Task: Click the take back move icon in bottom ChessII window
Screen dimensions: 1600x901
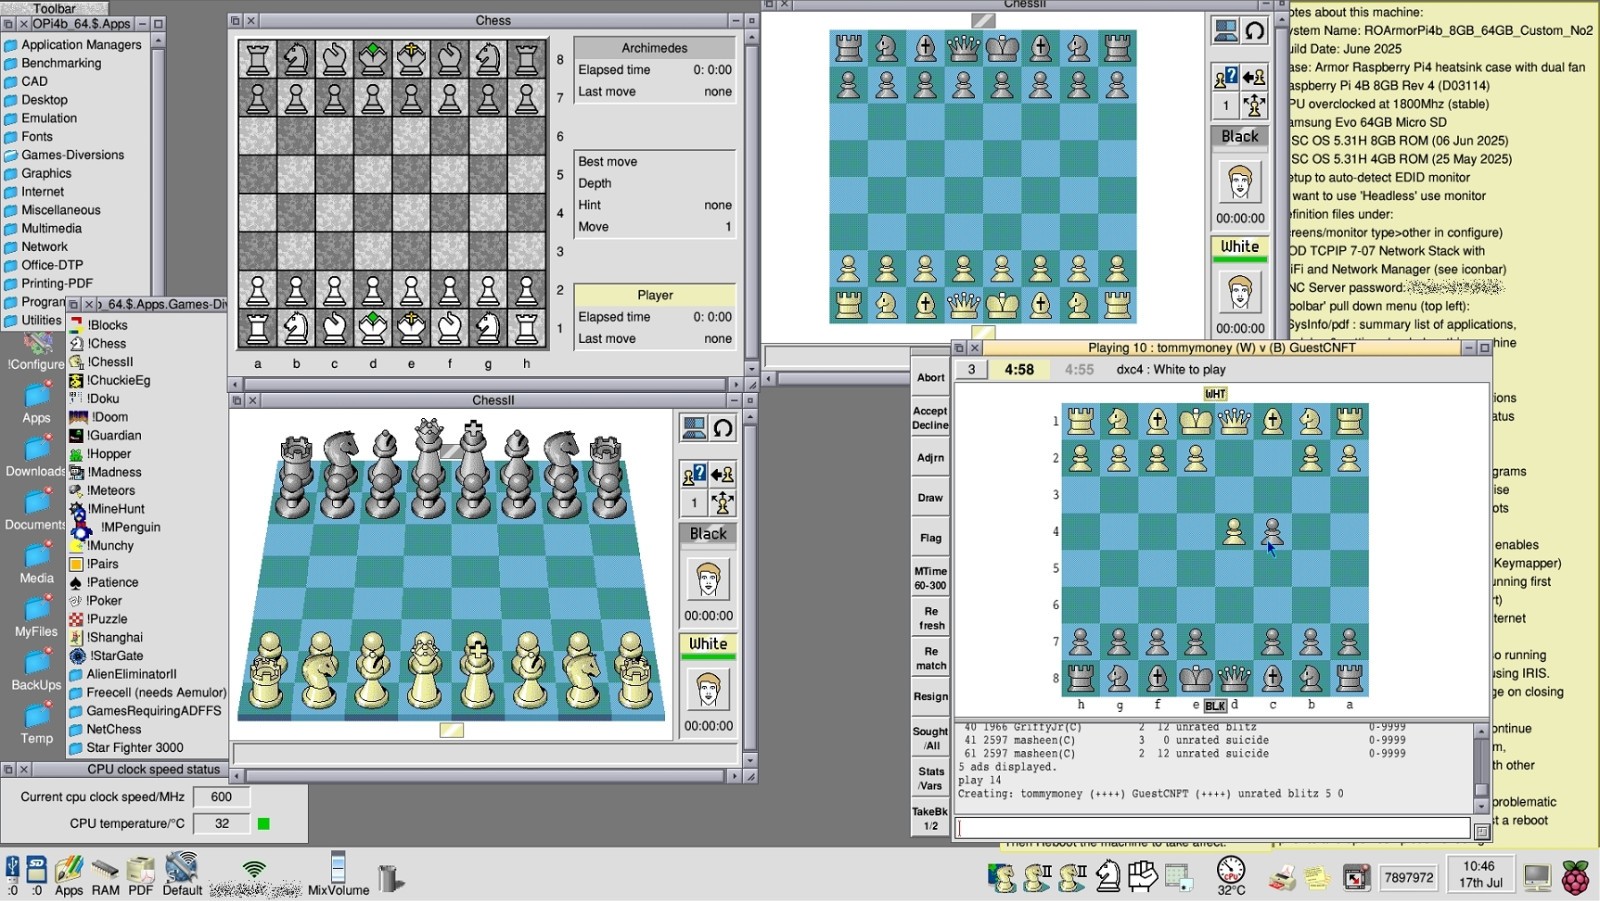Action: point(722,473)
